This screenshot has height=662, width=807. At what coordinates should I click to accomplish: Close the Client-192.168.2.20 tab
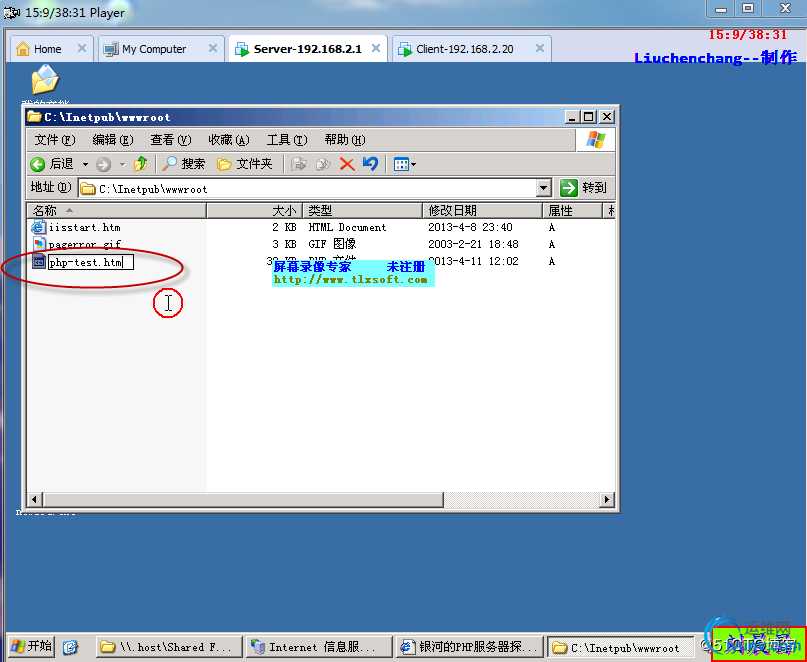(x=539, y=48)
